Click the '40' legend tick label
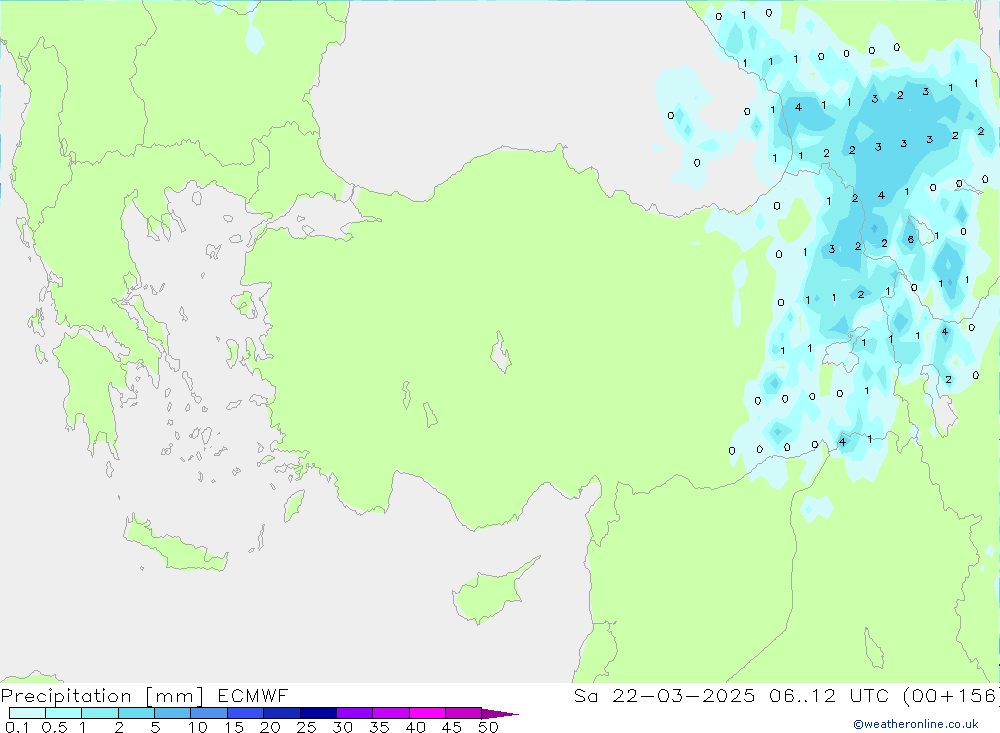The width and height of the screenshot is (1000, 733). point(416,727)
